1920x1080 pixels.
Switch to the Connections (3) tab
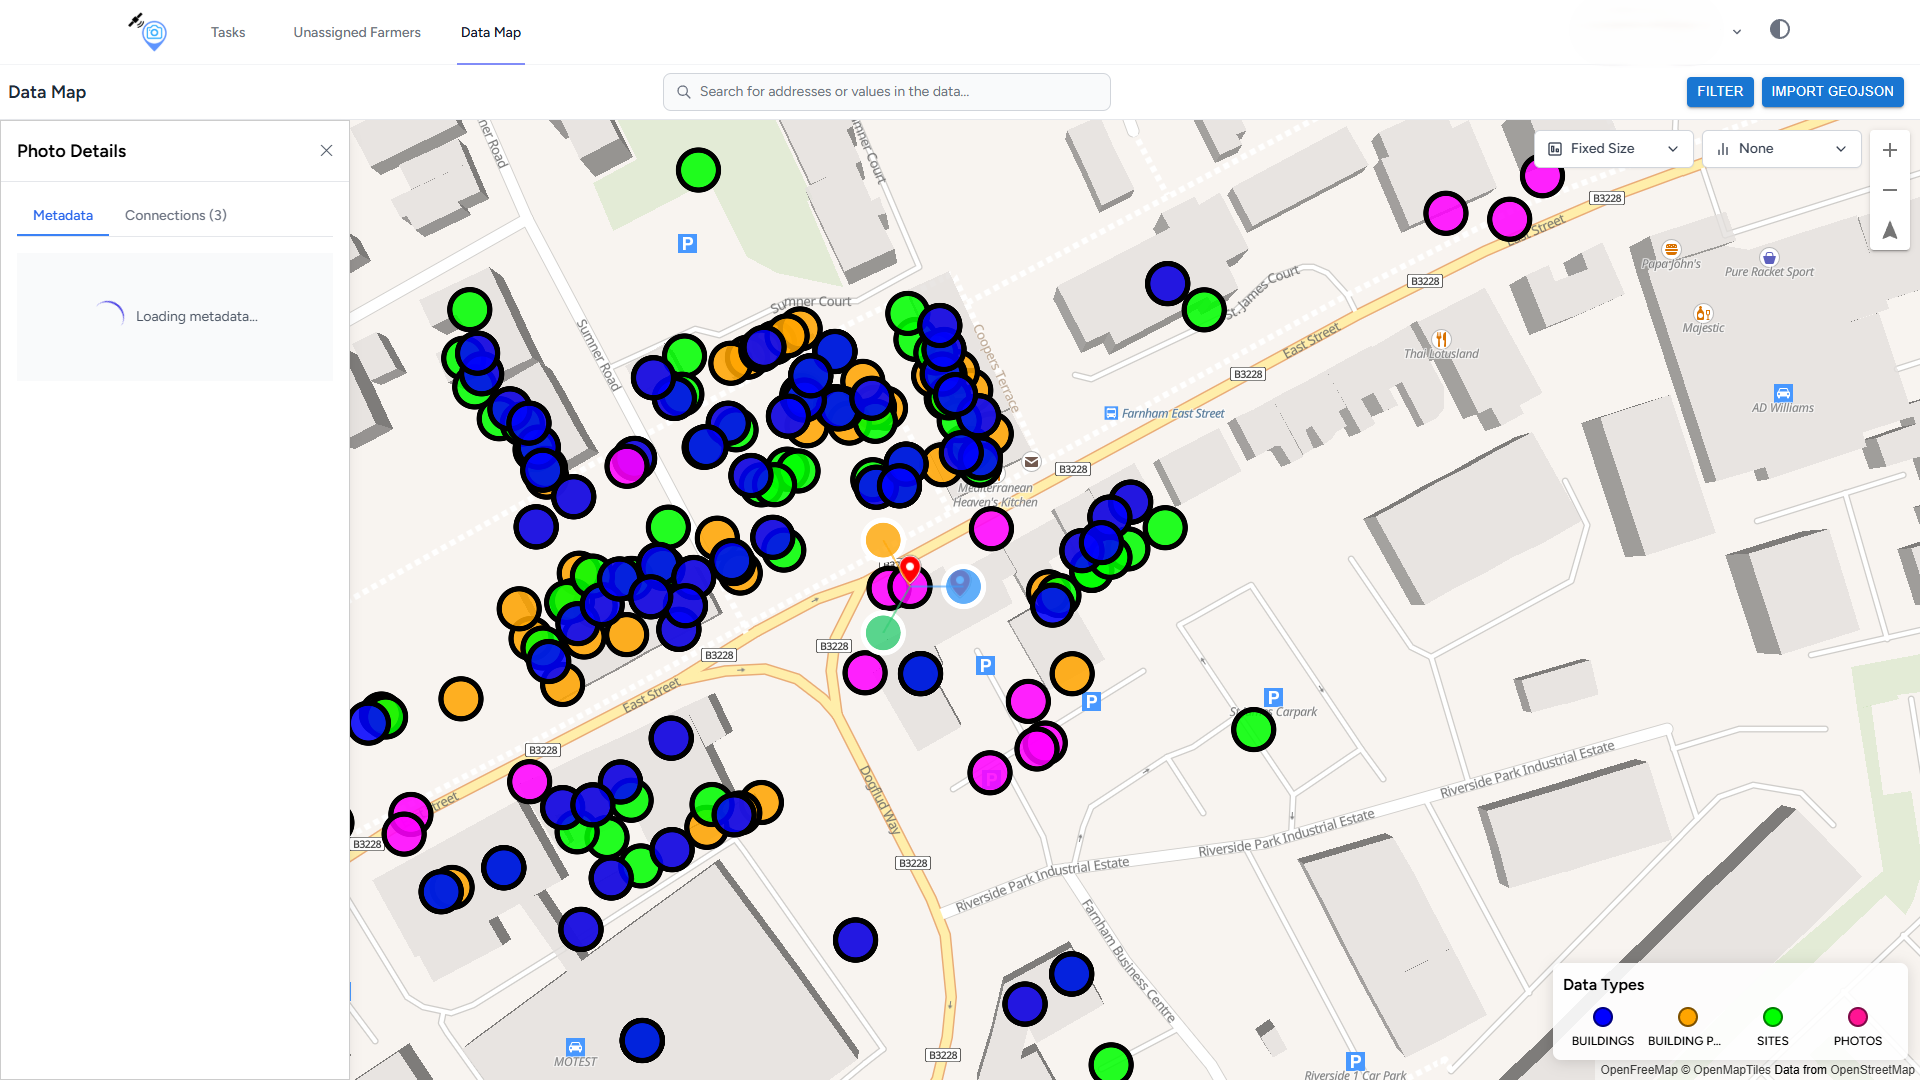(x=176, y=215)
